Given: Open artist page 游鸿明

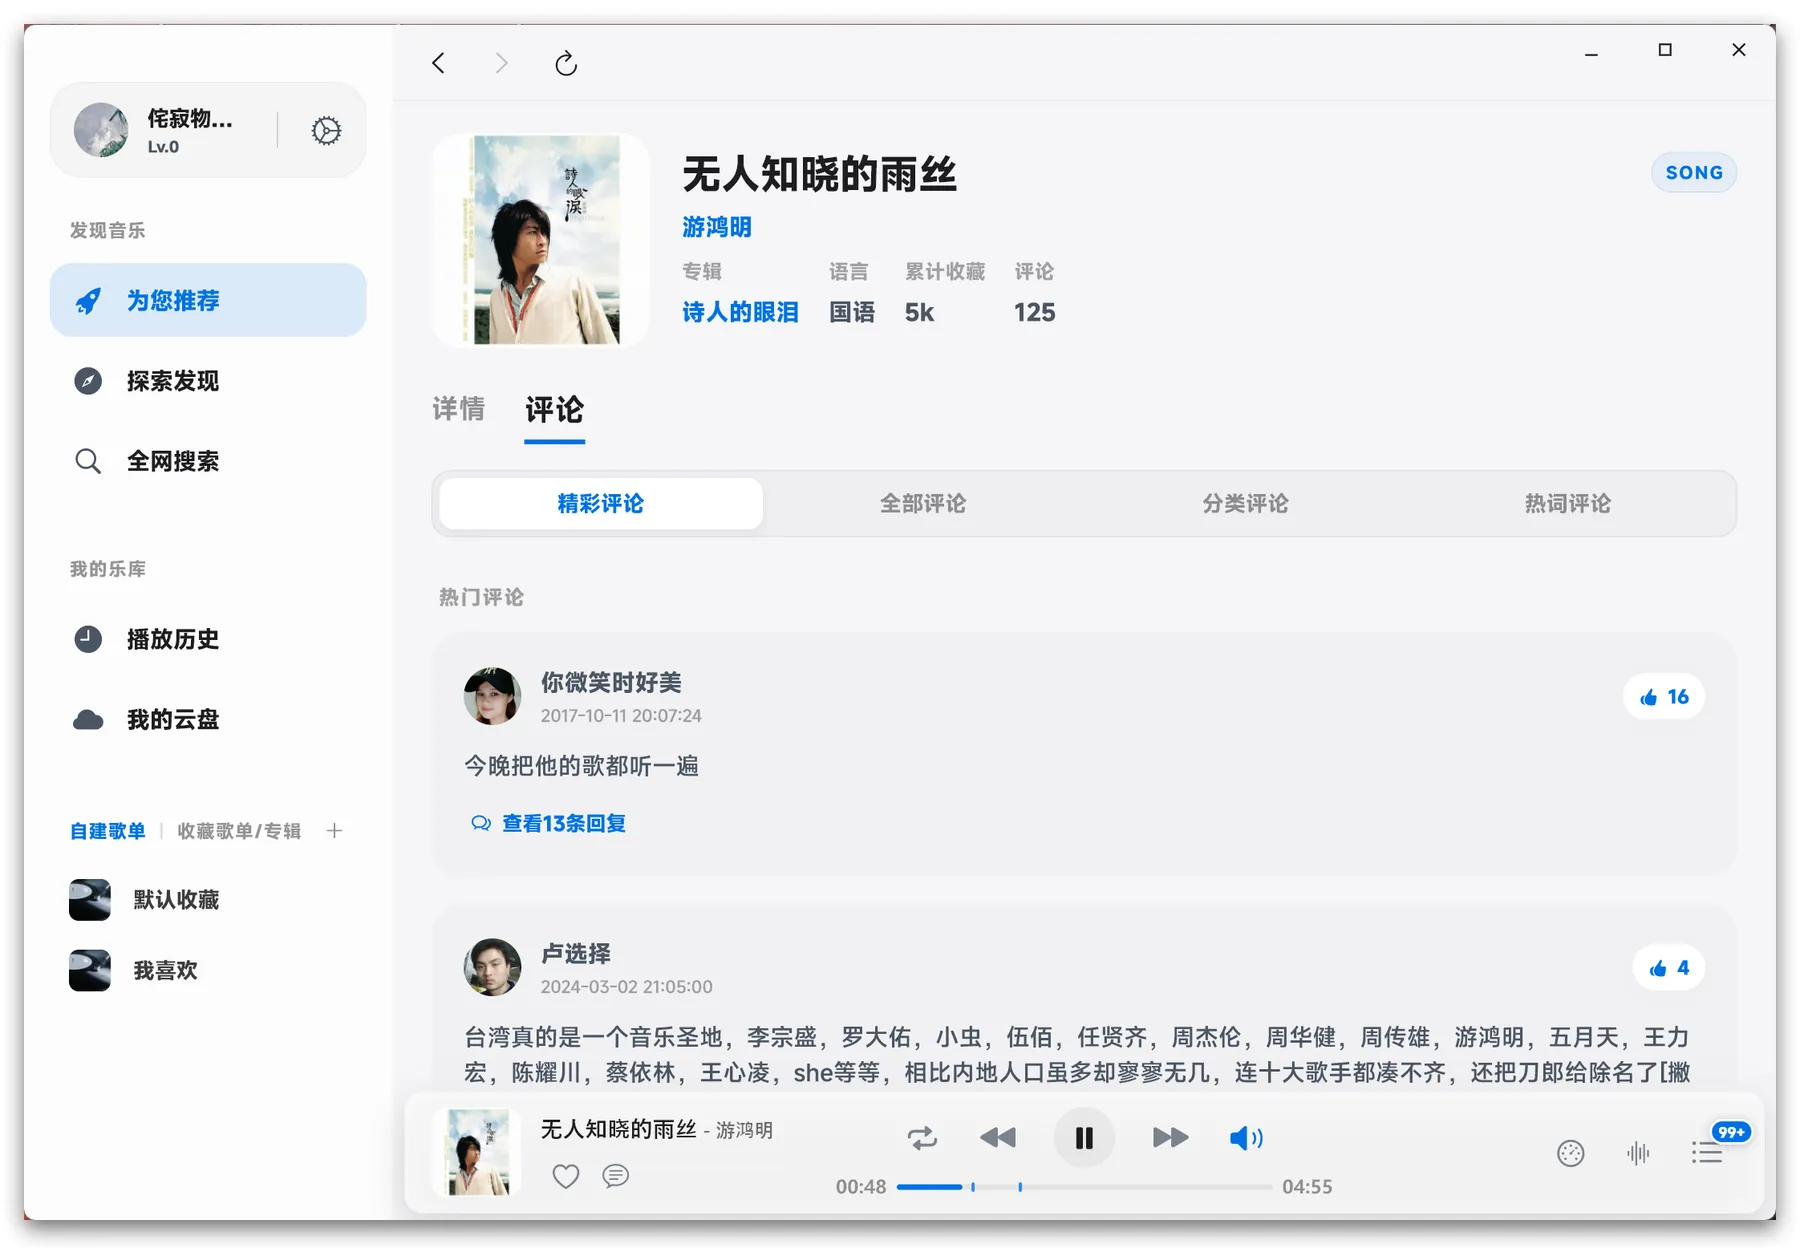Looking at the screenshot, I should pos(716,227).
